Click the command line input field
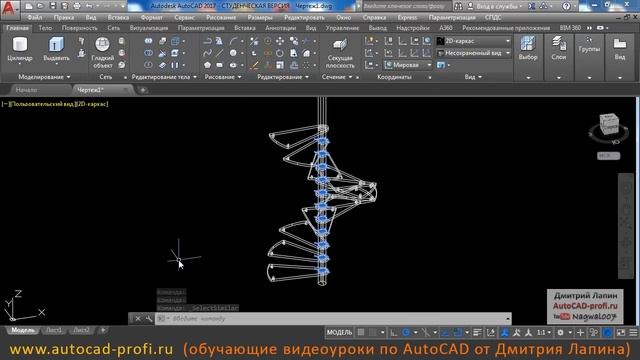Viewport: 640px width, 360px height. tap(333, 319)
